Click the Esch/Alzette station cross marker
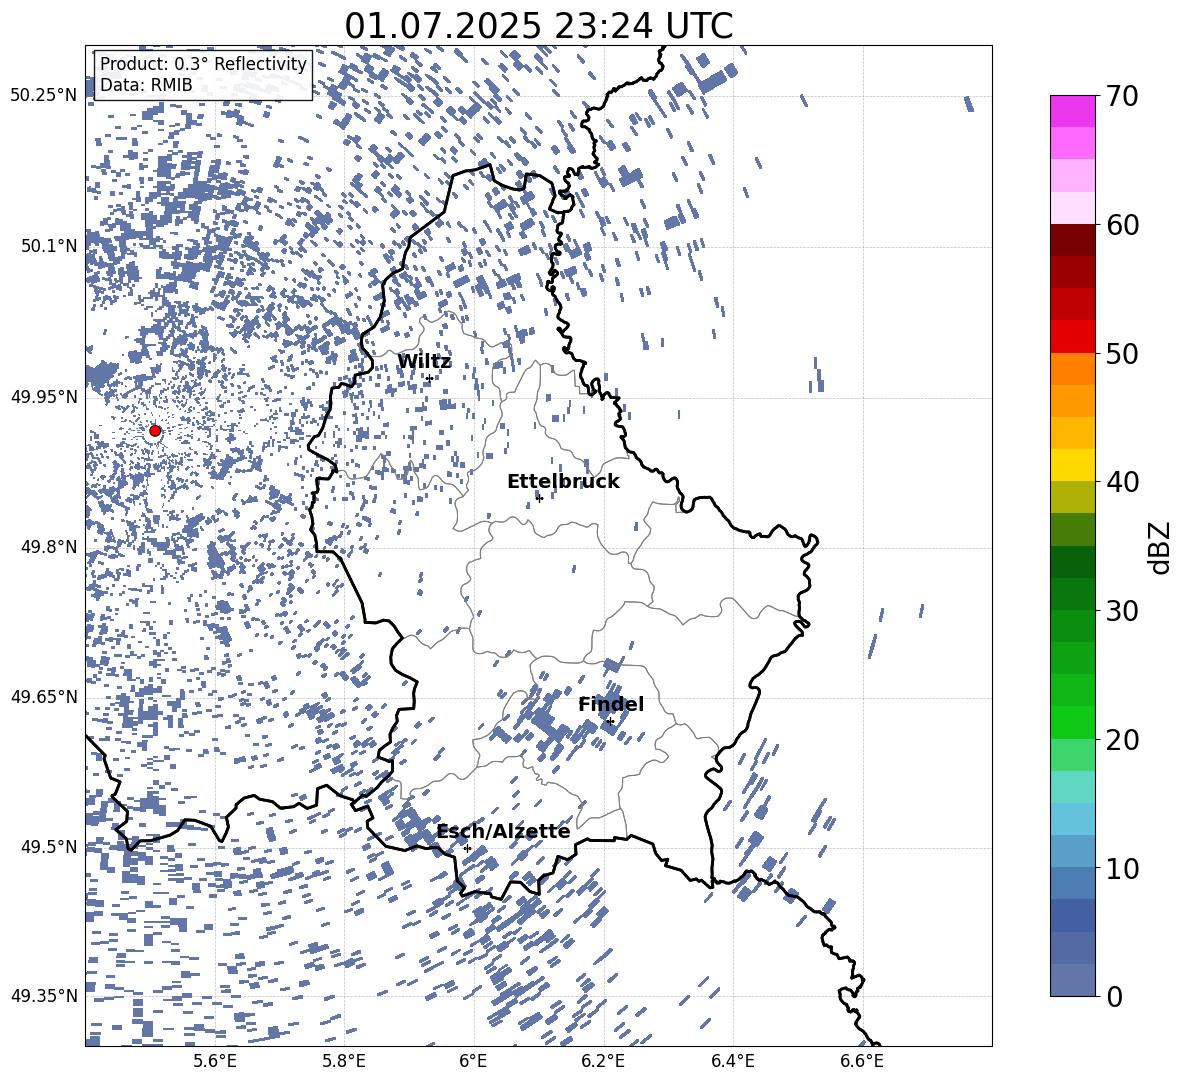The image size is (1184, 1081). [467, 848]
